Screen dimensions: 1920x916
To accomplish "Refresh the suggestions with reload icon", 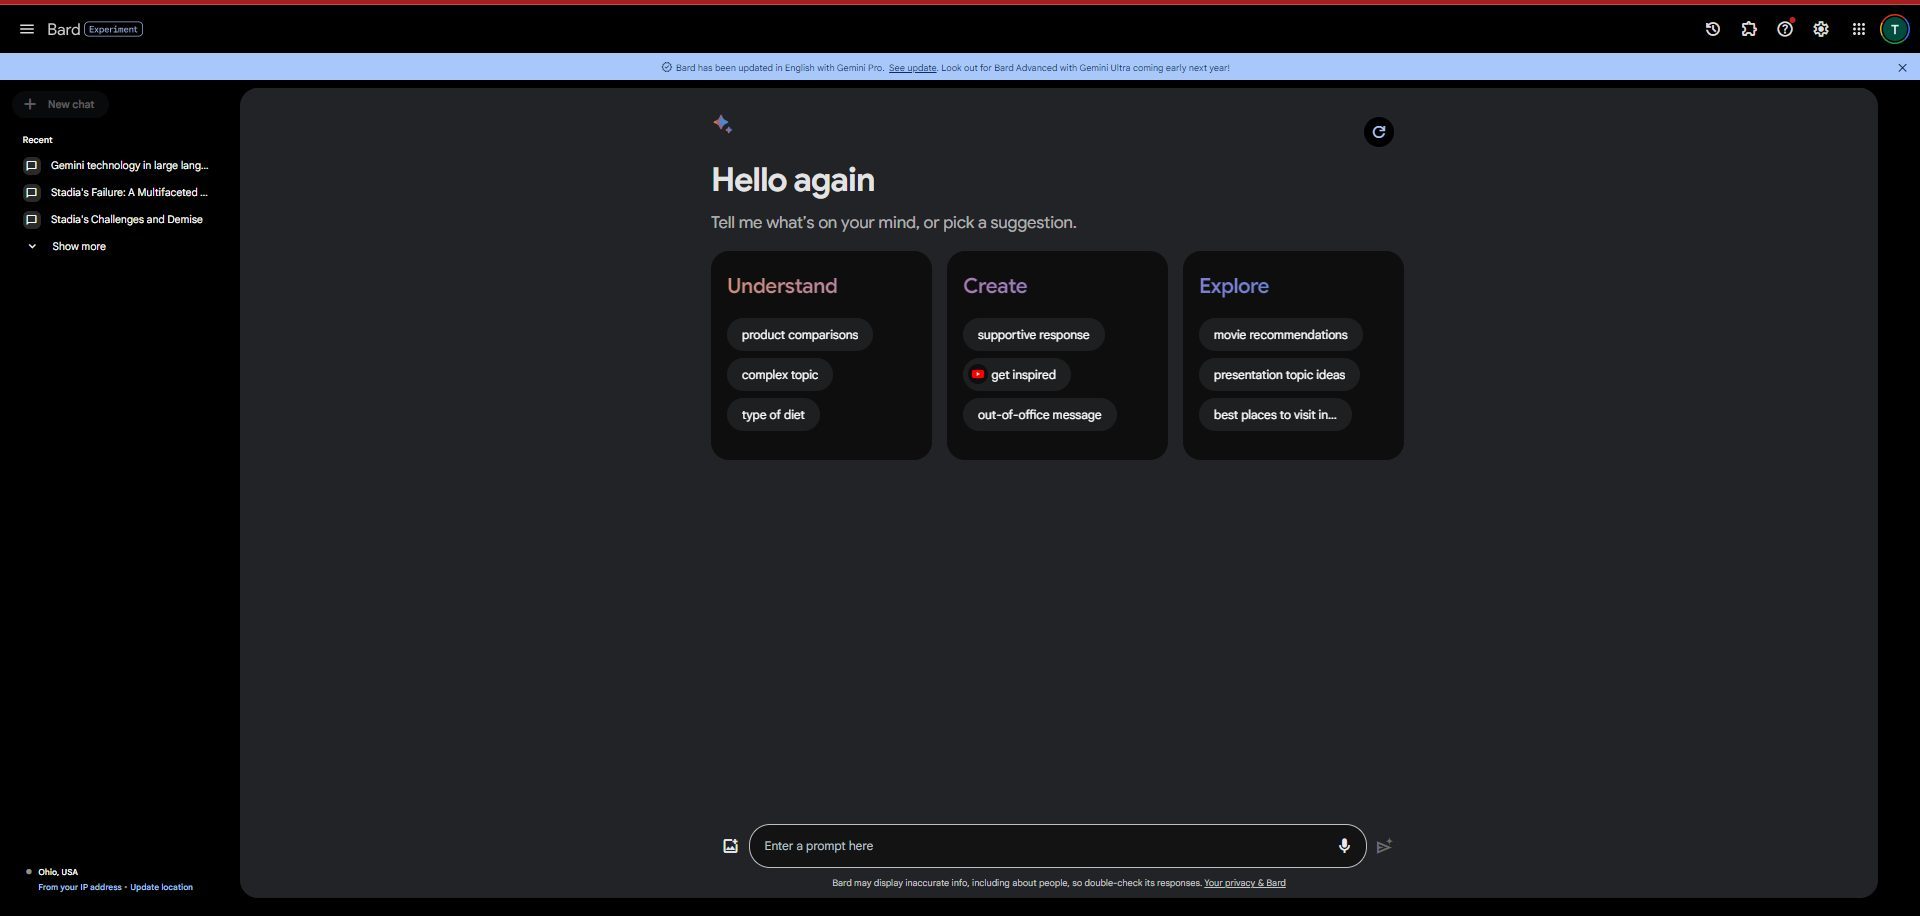I will (x=1378, y=131).
